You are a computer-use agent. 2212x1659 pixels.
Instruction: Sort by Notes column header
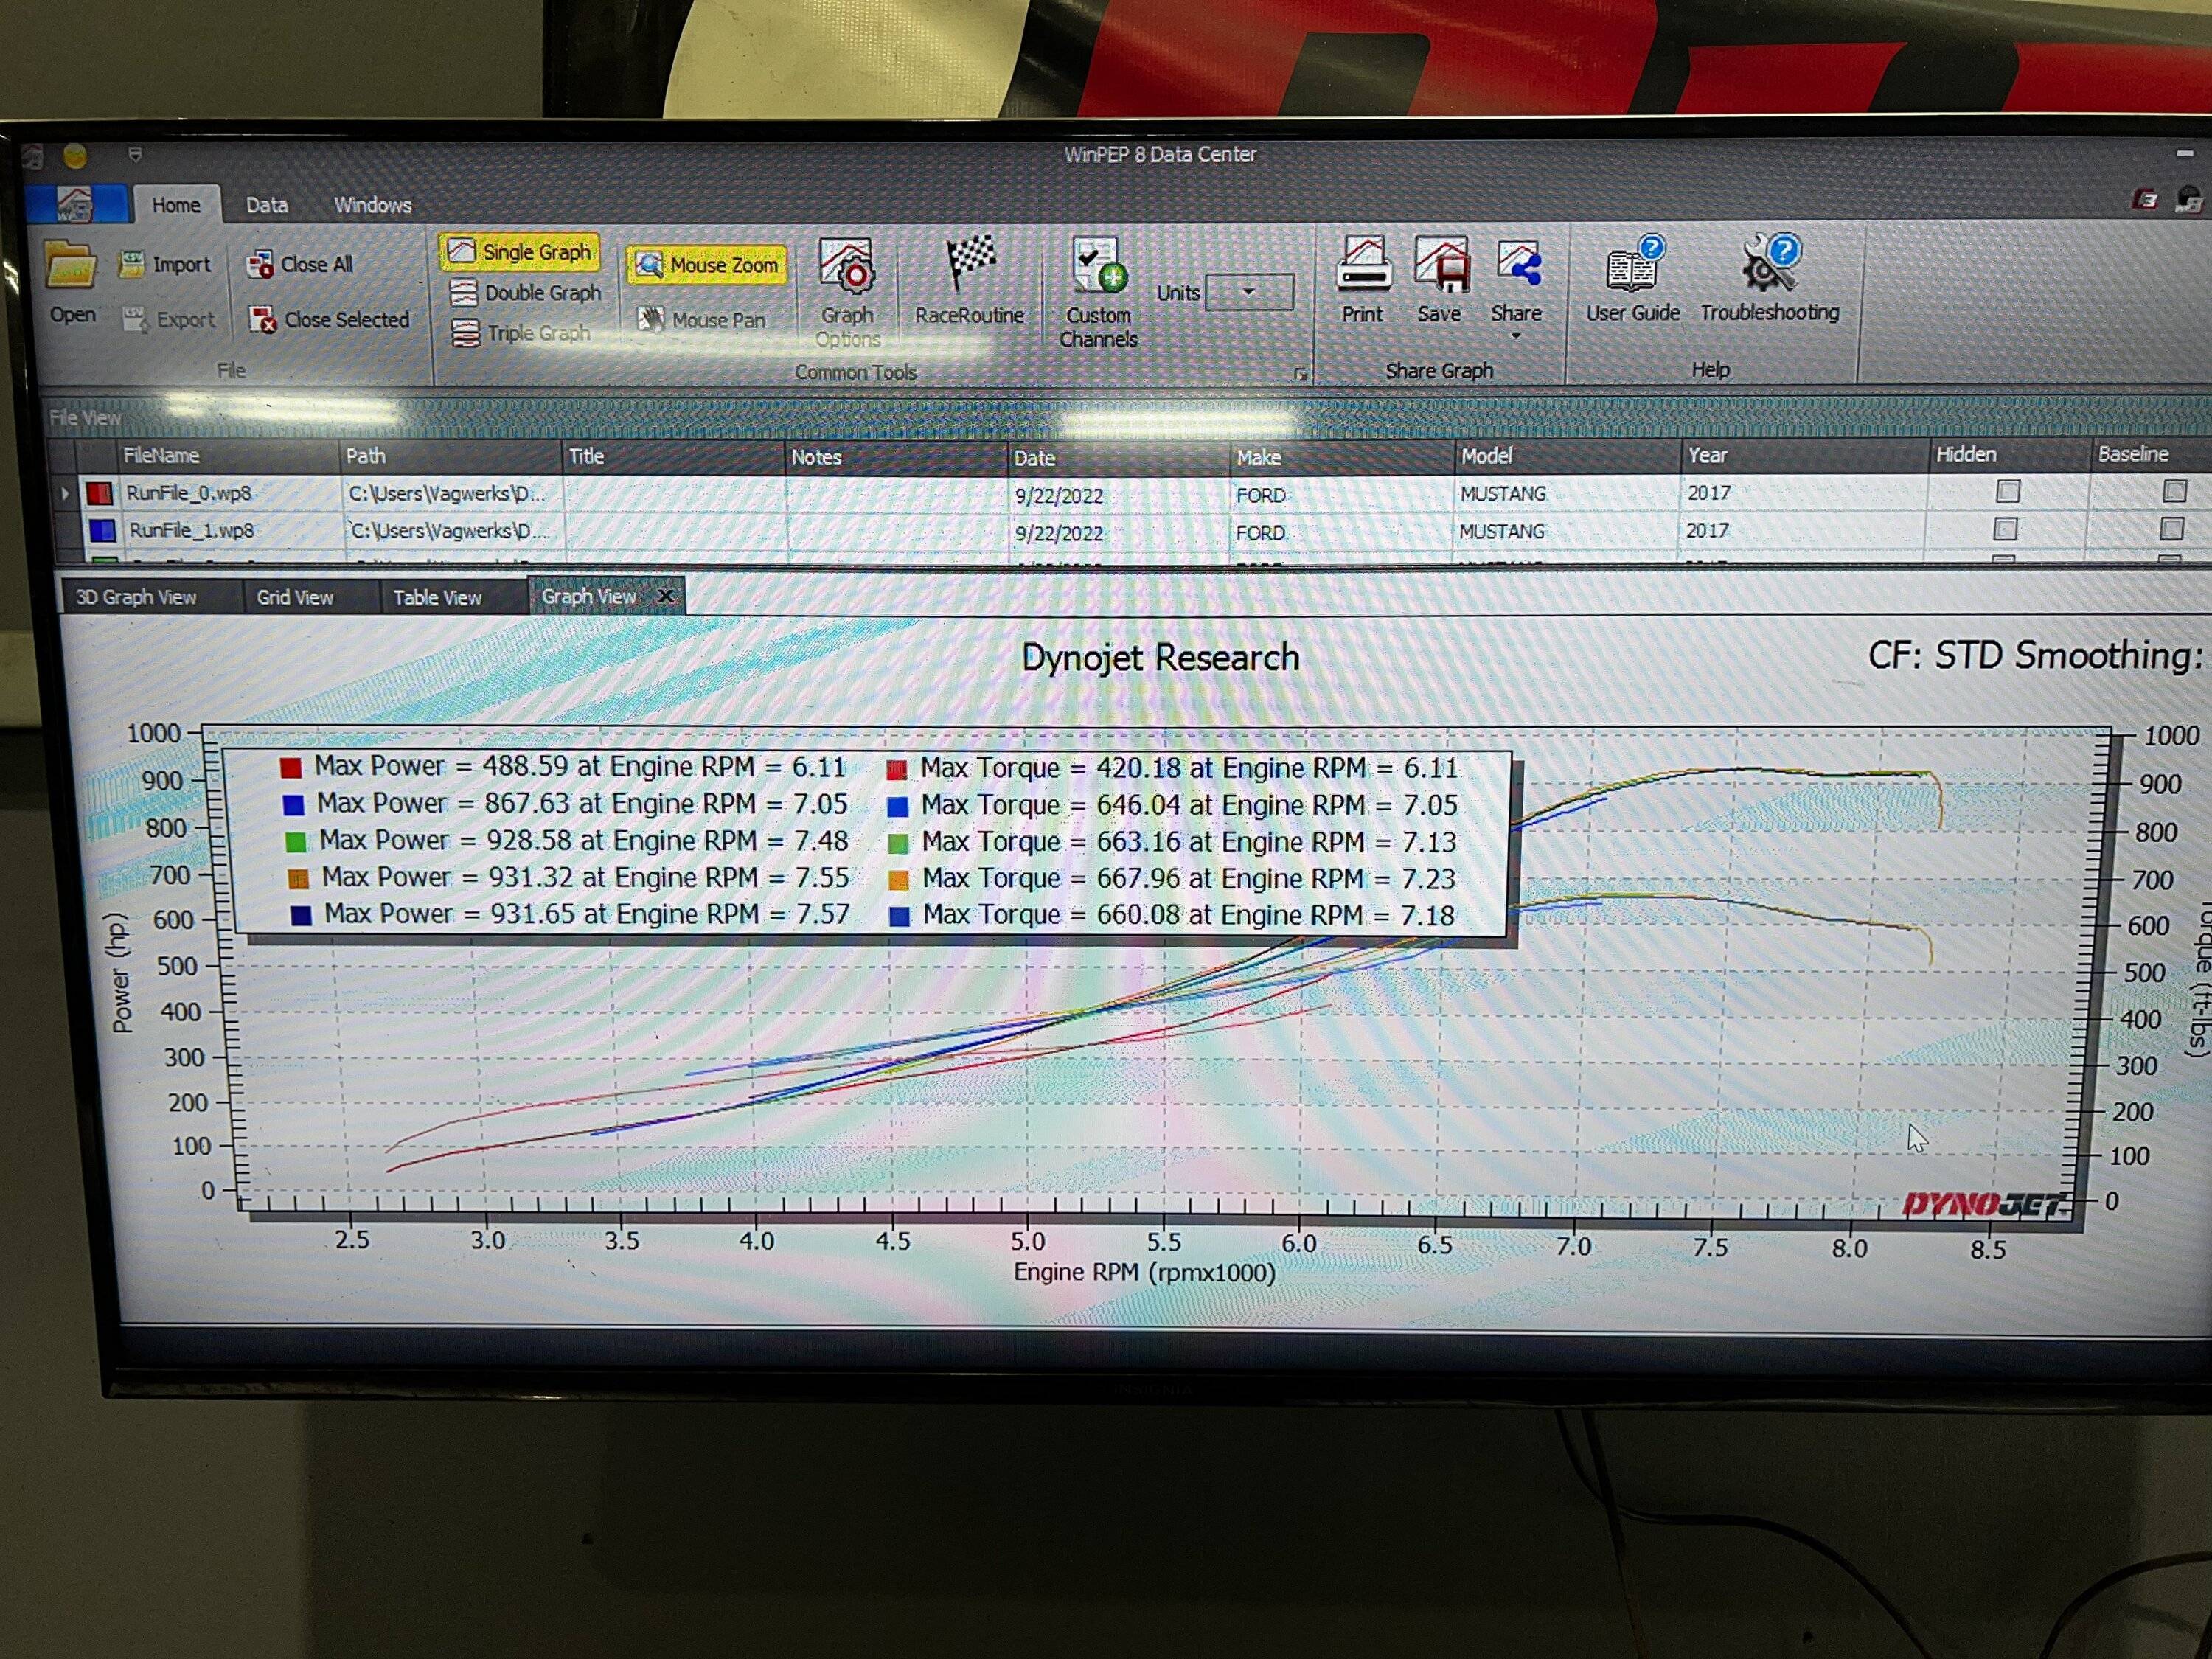pos(896,457)
